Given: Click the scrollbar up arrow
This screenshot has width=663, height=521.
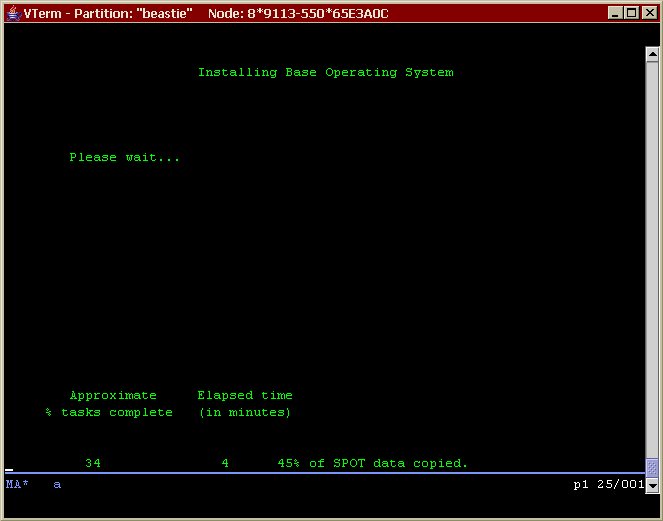Looking at the screenshot, I should click(652, 53).
